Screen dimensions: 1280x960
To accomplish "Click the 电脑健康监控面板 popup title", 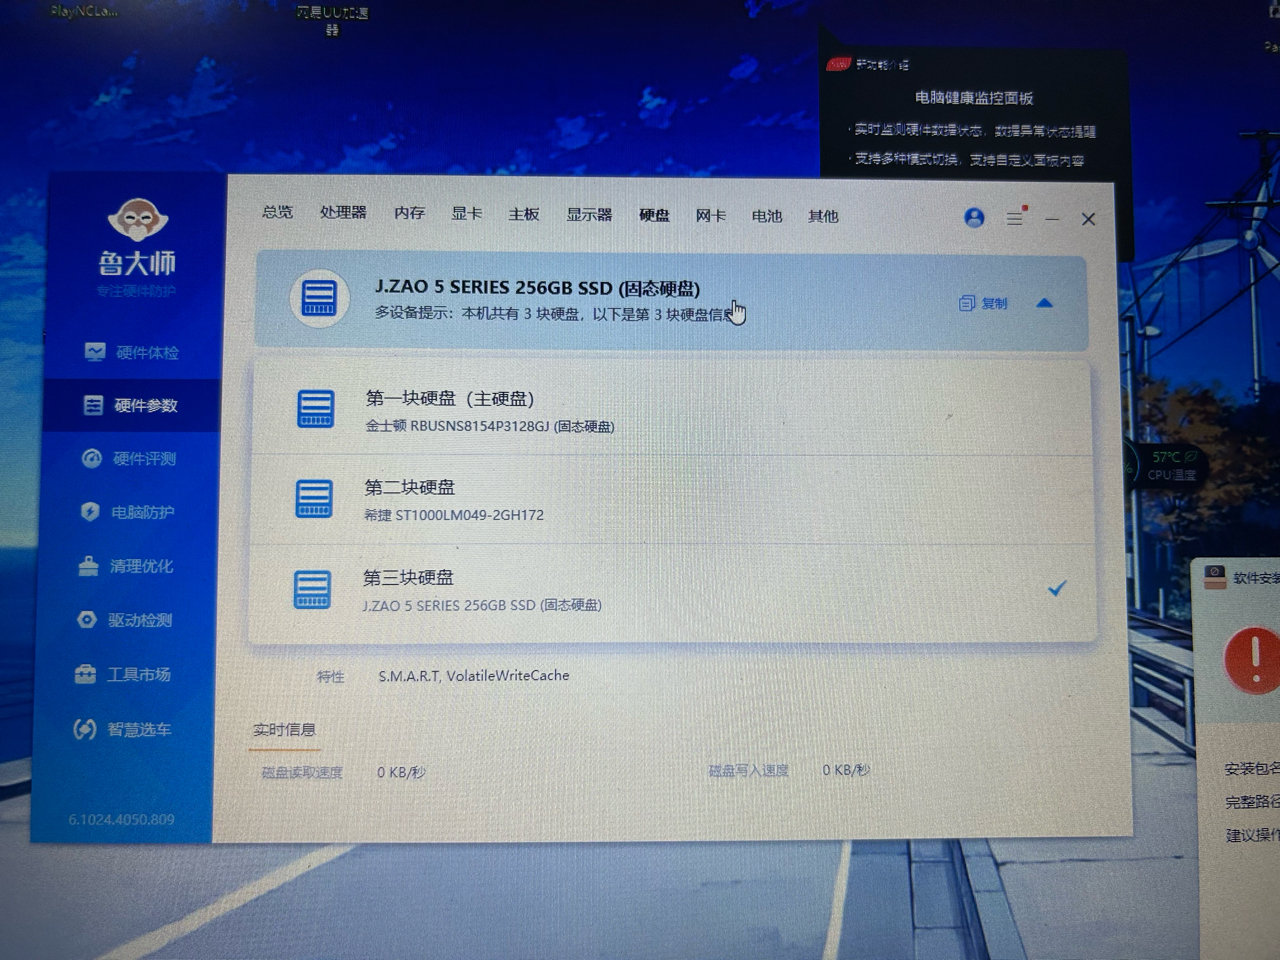I will [974, 97].
